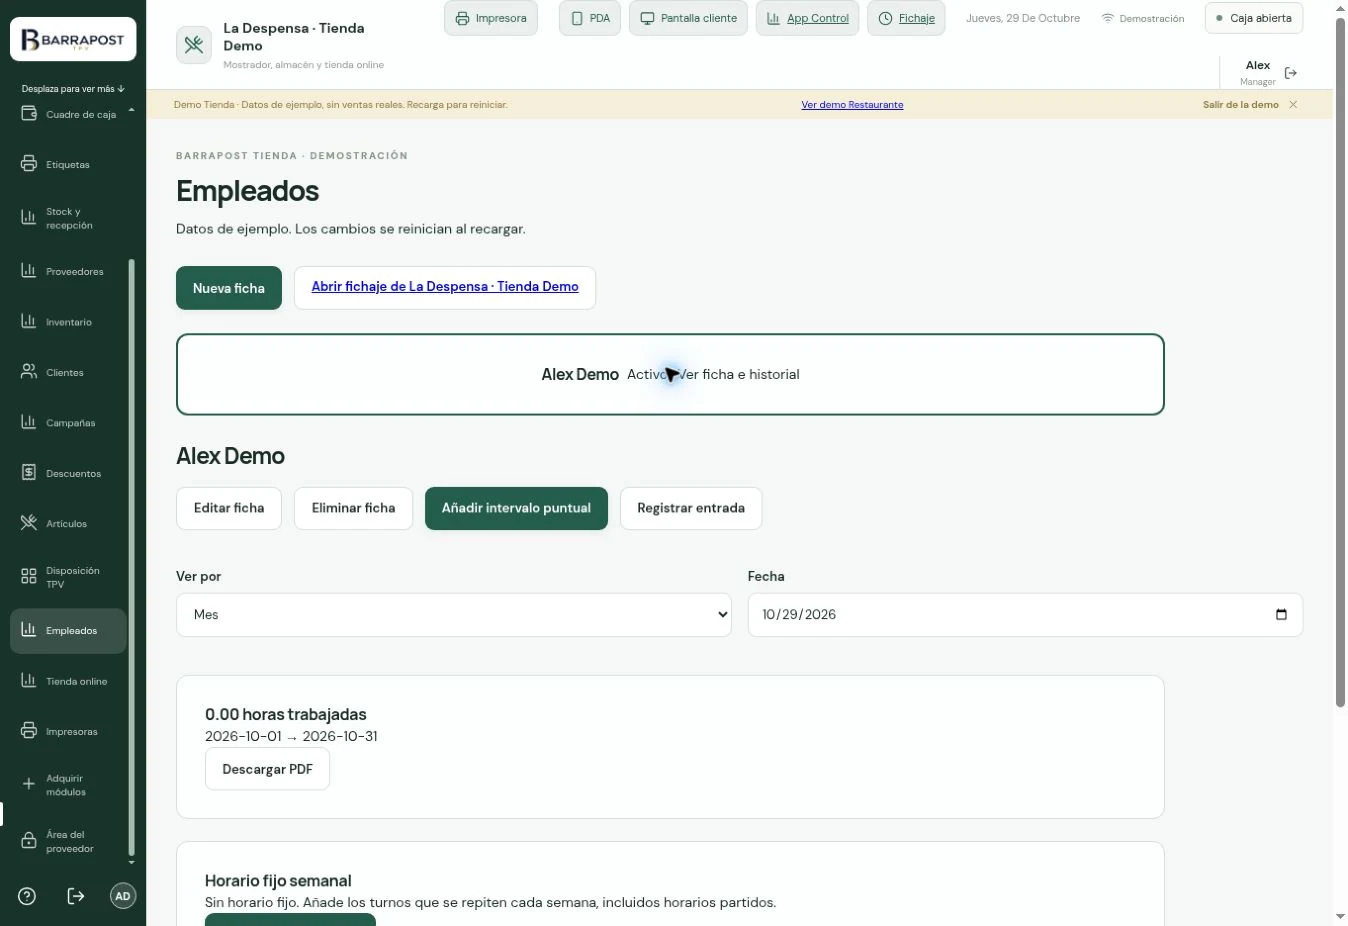The image size is (1348, 926).
Task: Click the Fichaje top bar button
Action: pos(907,18)
